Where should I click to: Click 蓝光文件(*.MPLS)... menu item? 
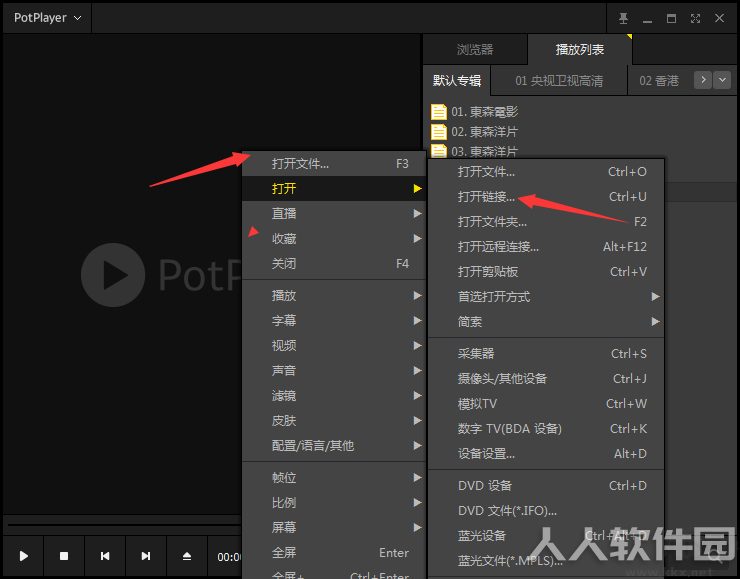(x=546, y=561)
